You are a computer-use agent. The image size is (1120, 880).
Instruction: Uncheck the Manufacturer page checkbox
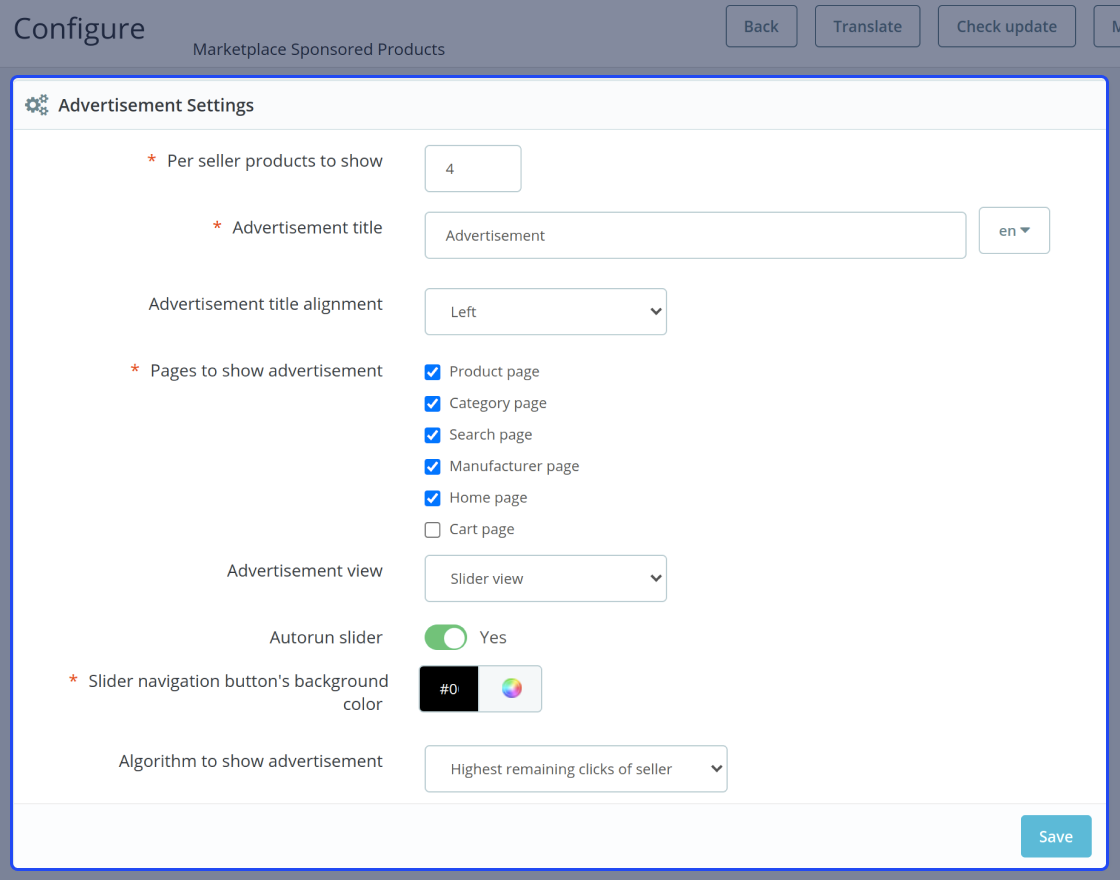(x=432, y=466)
